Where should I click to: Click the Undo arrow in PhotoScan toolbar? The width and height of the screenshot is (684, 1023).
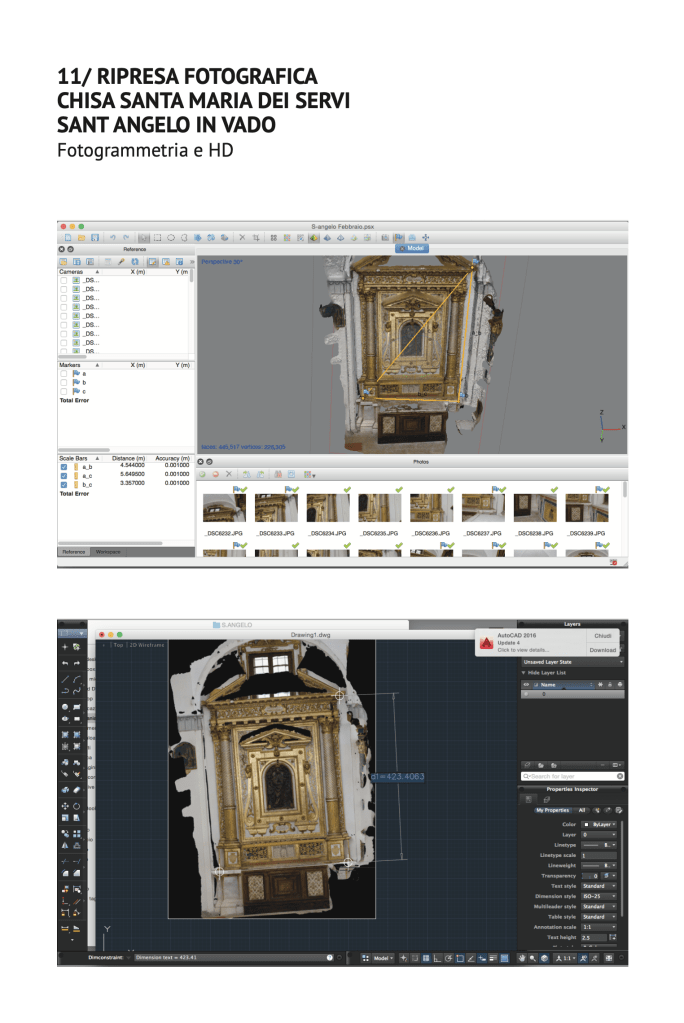point(113,238)
